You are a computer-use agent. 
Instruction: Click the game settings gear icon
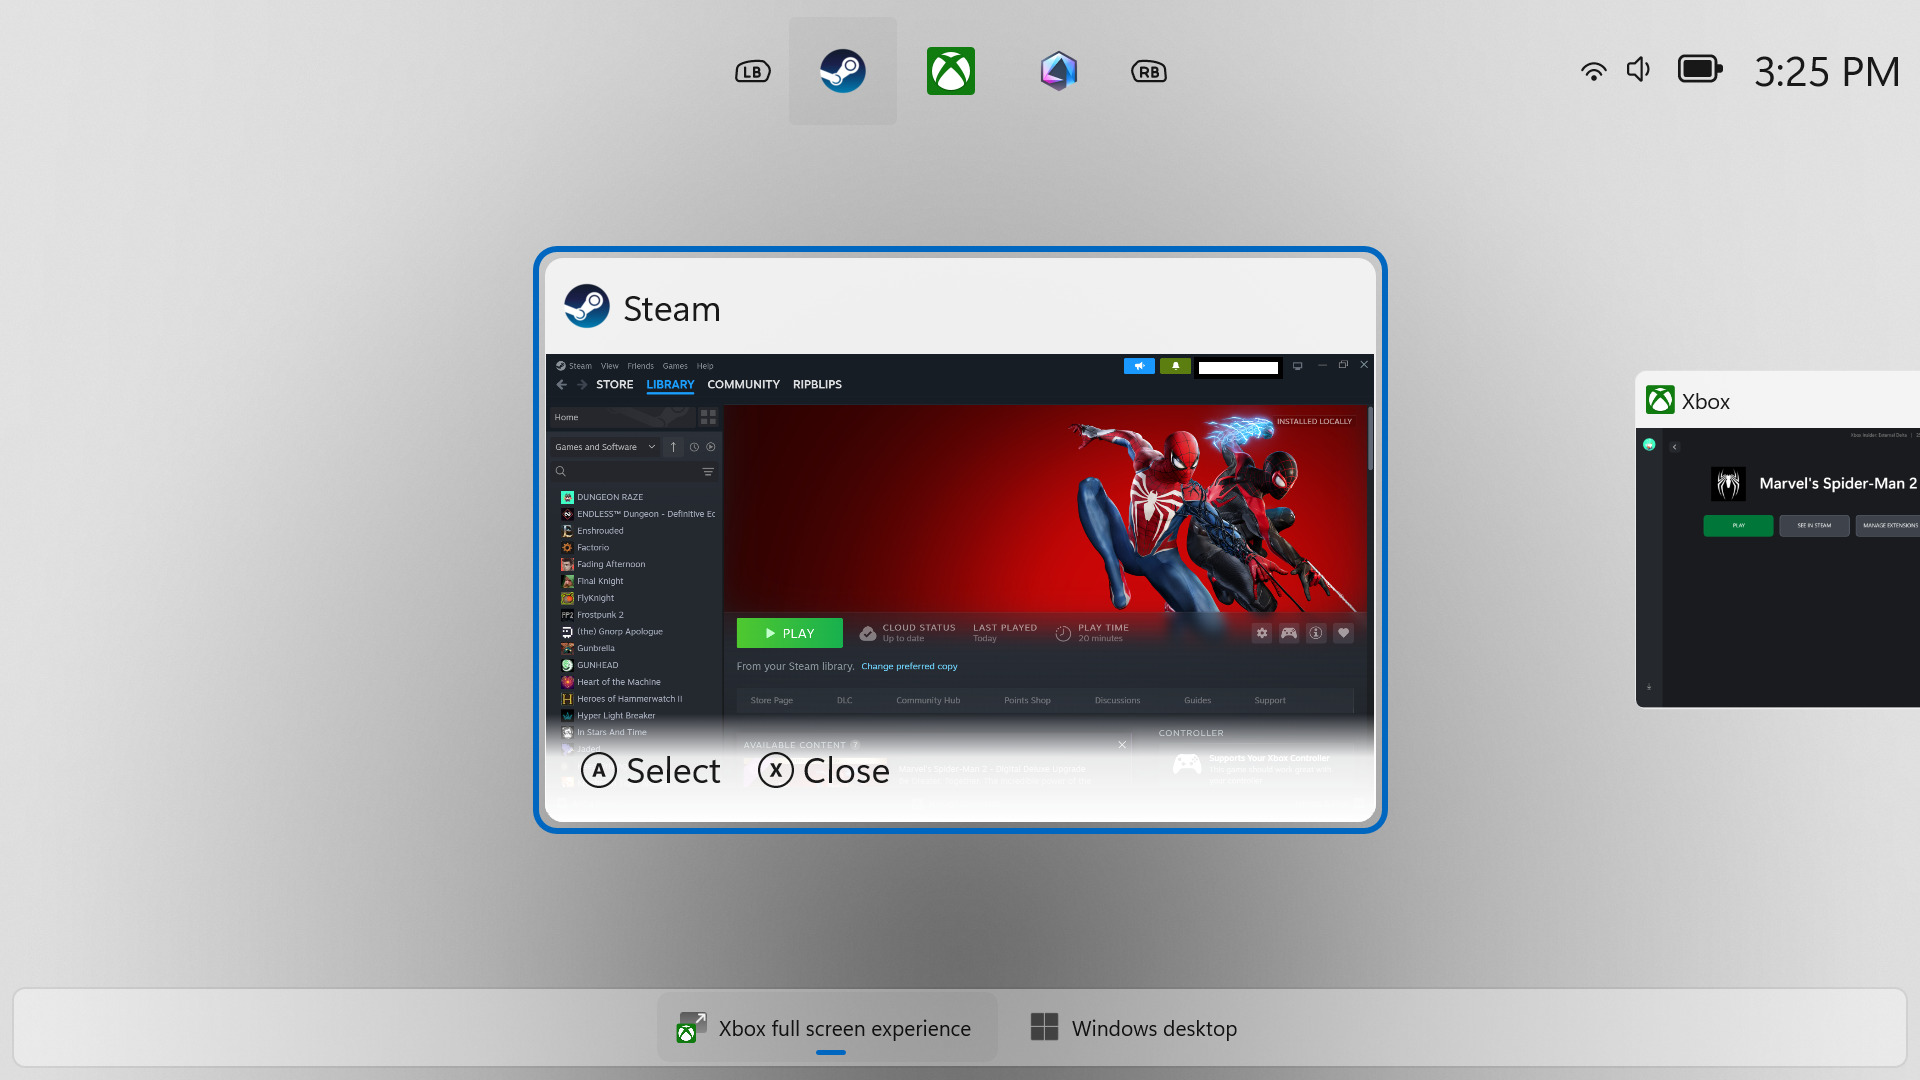(x=1262, y=633)
